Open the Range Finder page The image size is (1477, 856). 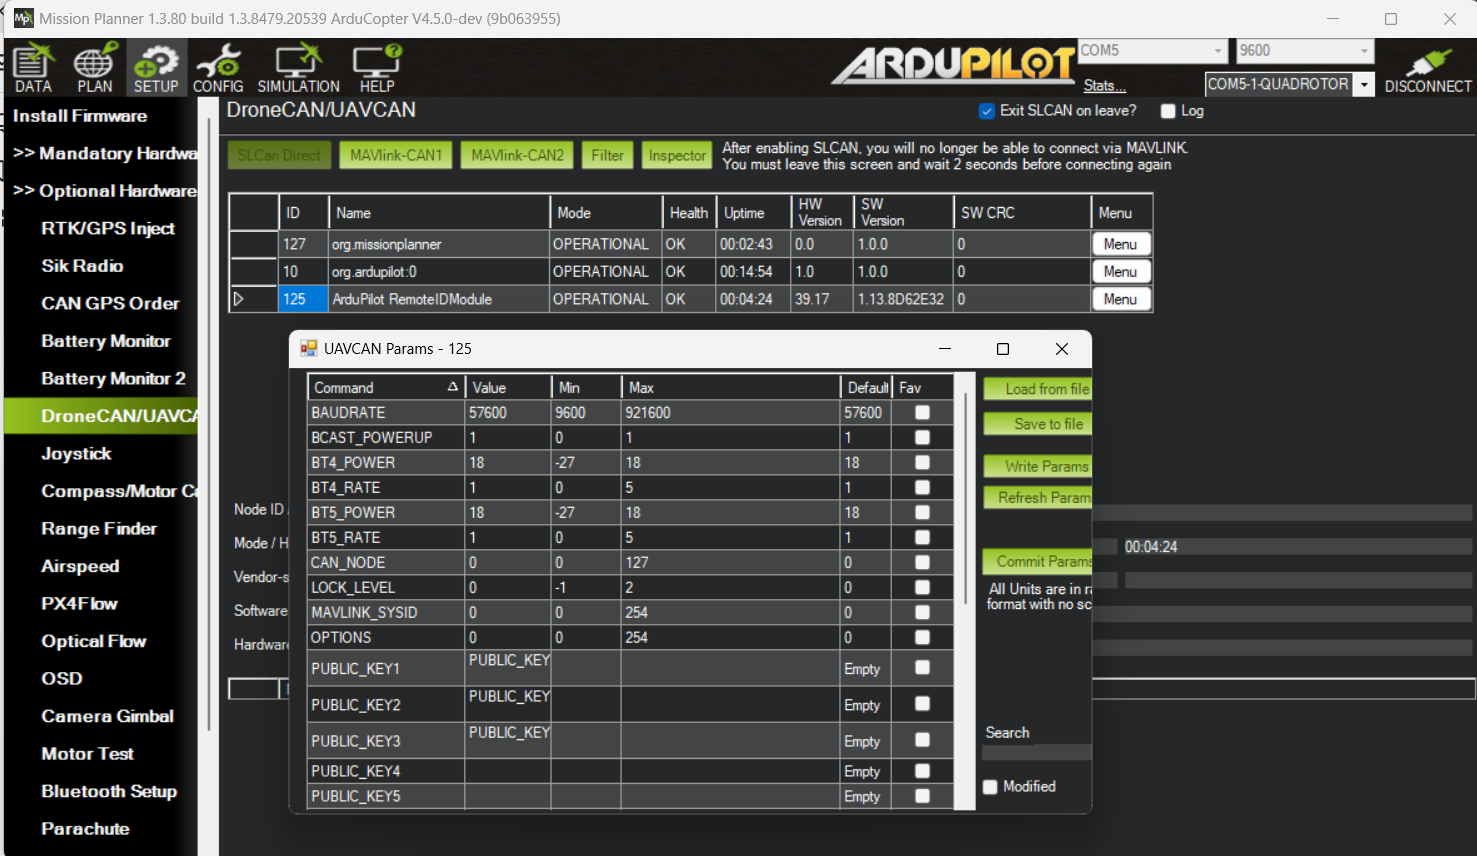[99, 529]
